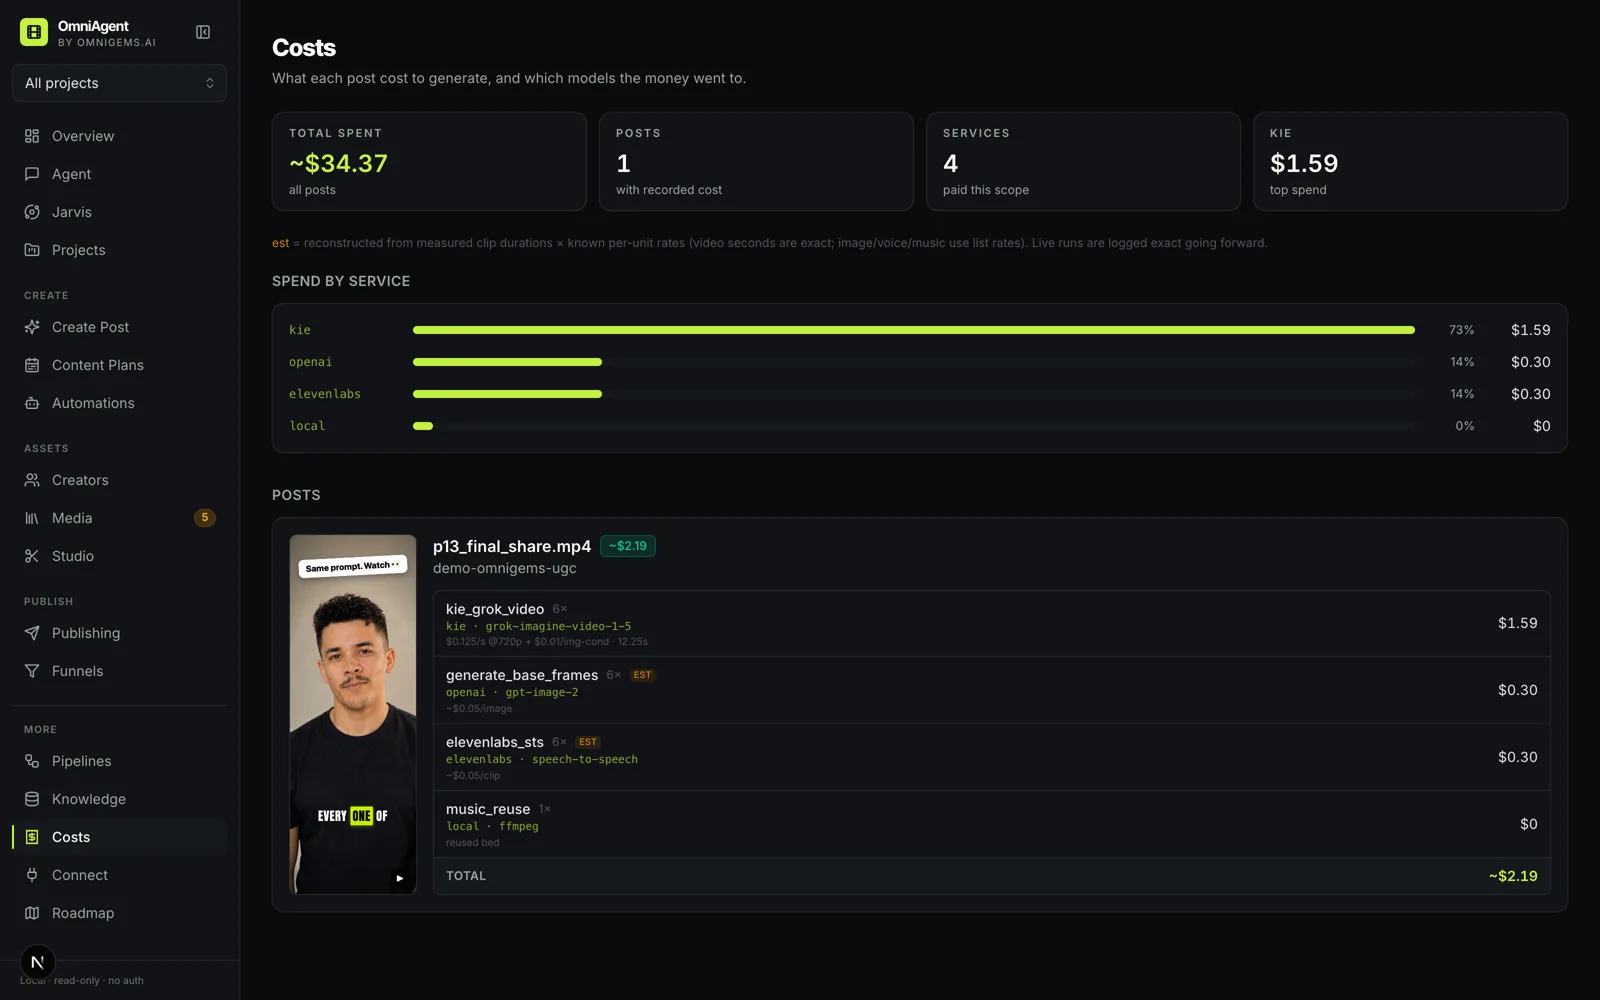
Task: Select the generate_base_frames cost row
Action: pos(991,691)
